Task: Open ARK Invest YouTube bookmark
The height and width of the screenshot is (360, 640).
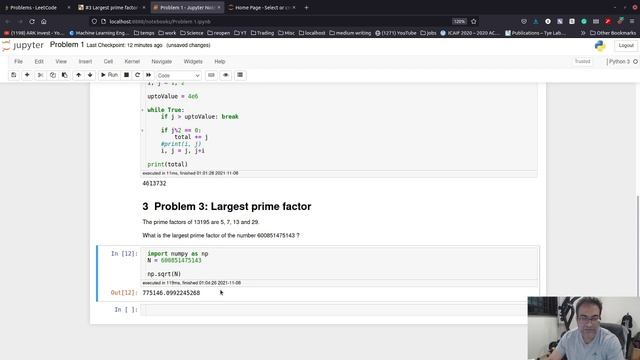Action: (34, 33)
